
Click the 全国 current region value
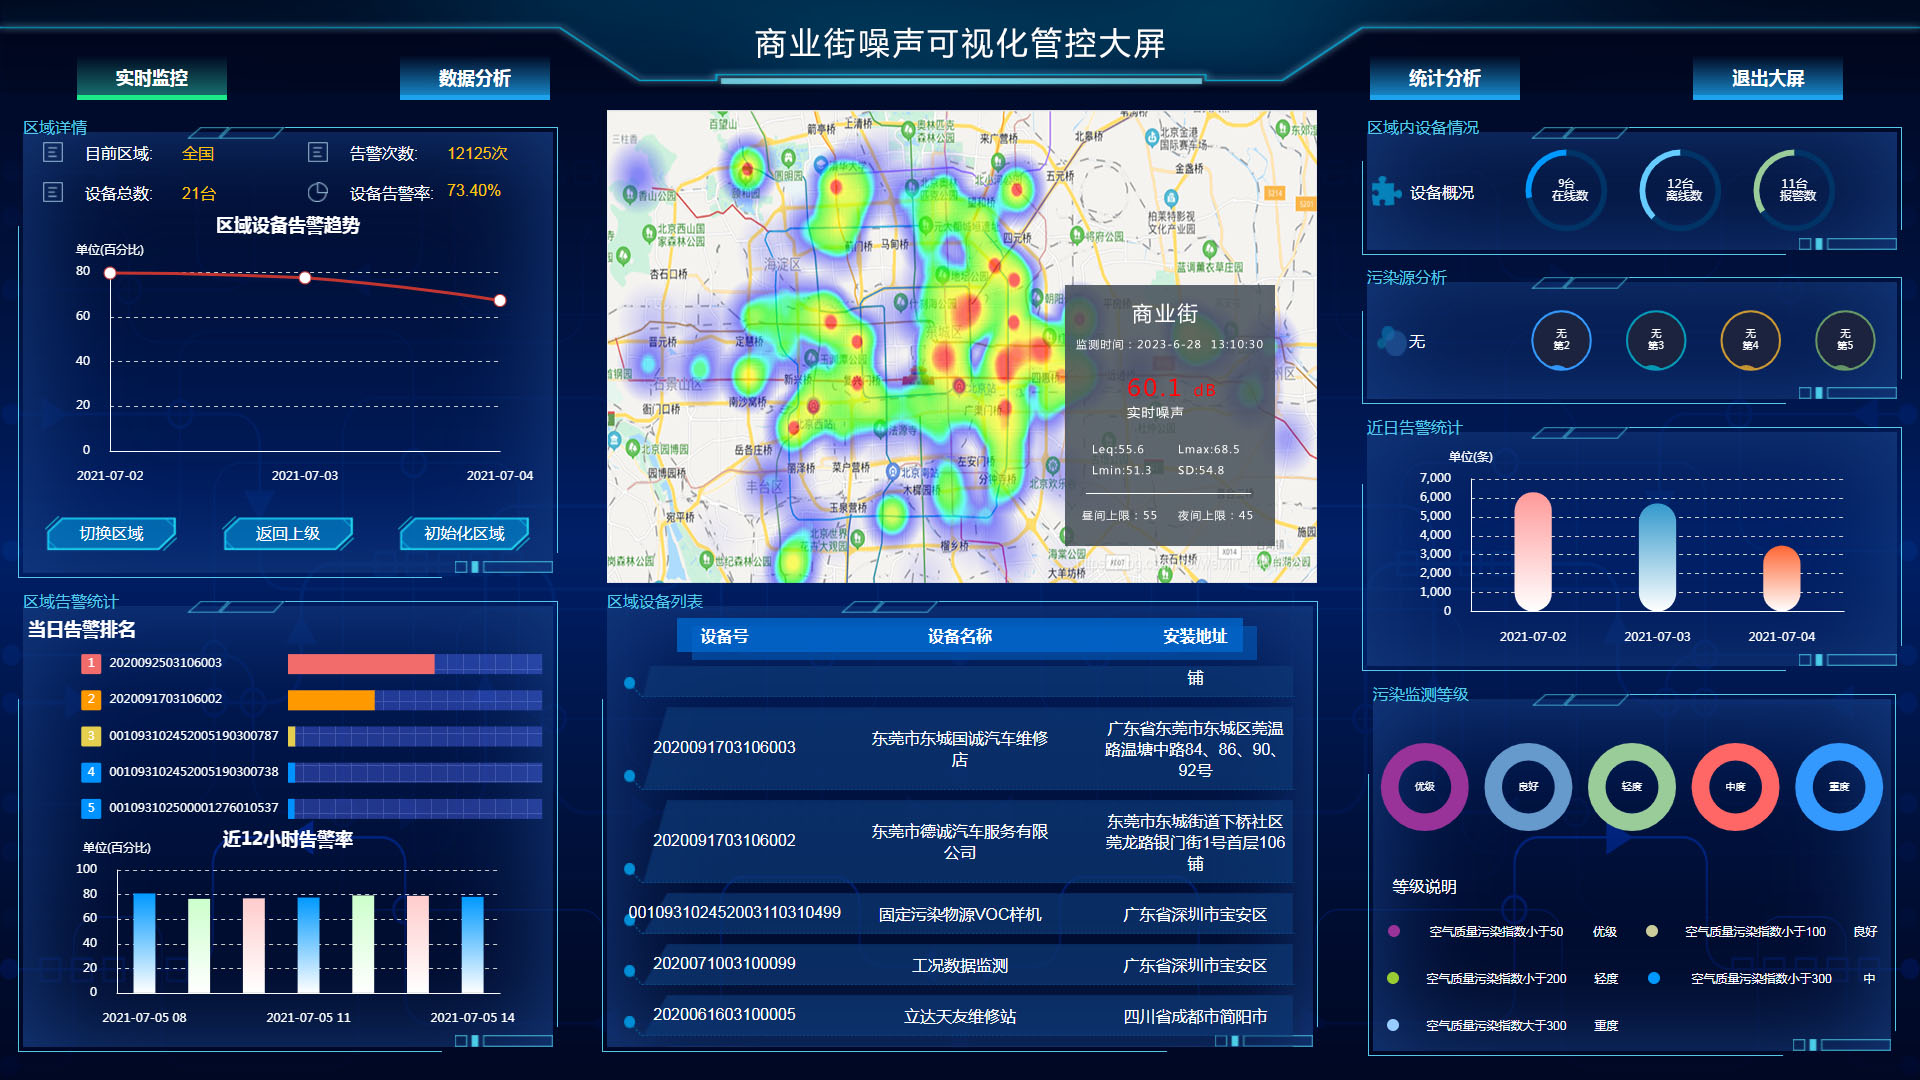tap(198, 153)
